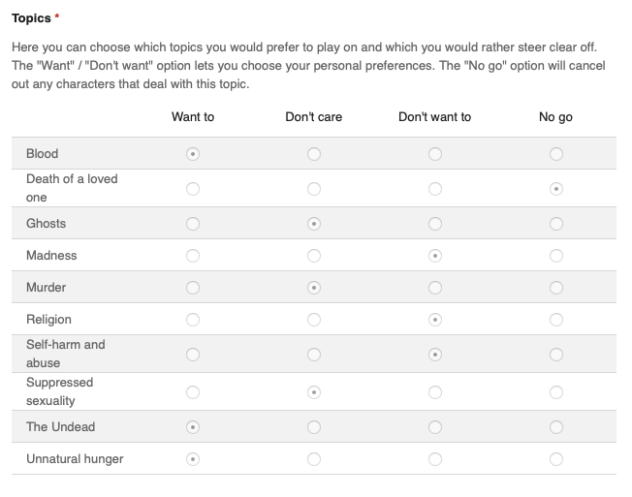Select "Want to" for Religion
Image resolution: width=632 pixels, height=497 pixels.
click(x=193, y=320)
